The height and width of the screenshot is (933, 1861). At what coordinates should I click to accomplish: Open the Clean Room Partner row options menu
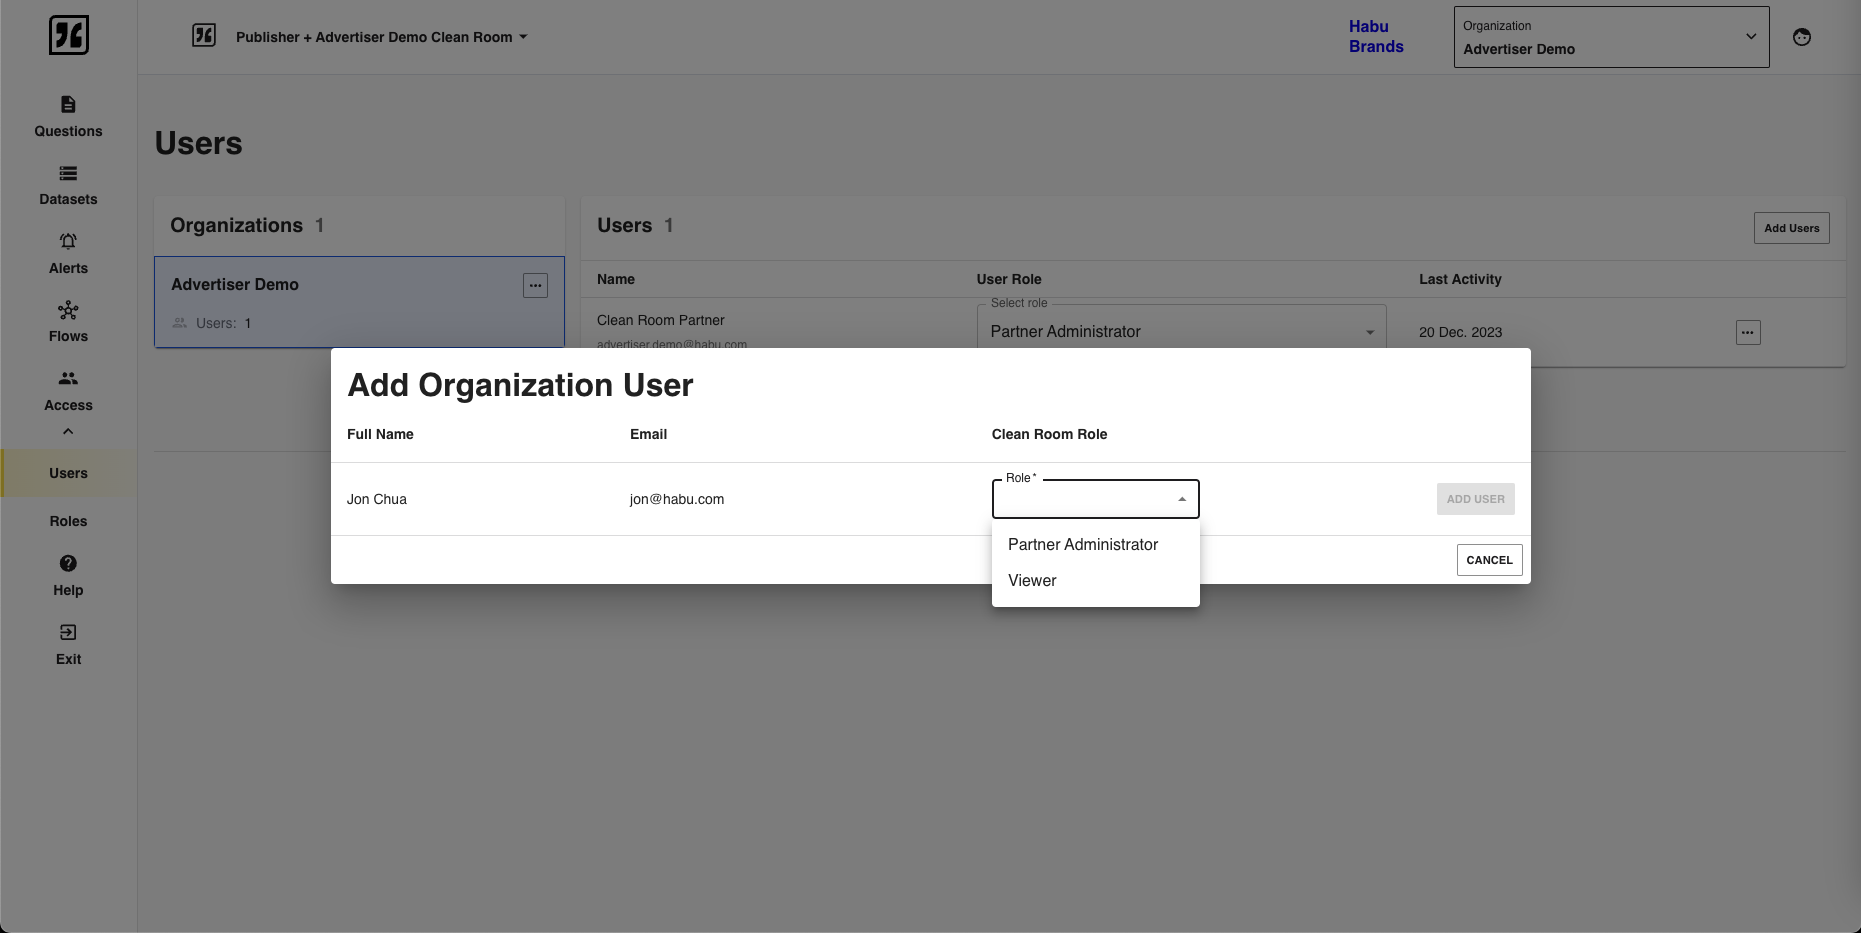pyautogui.click(x=1748, y=332)
